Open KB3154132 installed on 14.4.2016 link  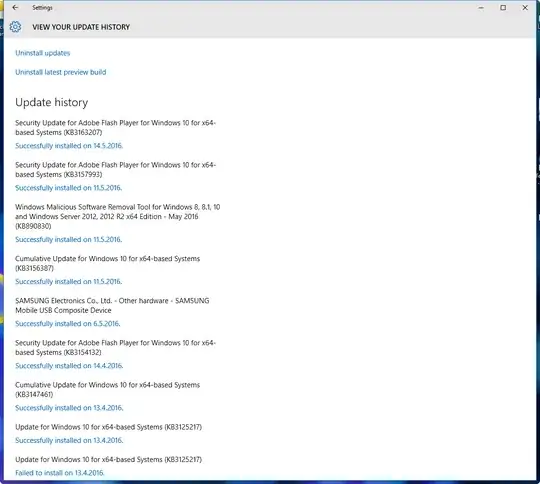click(x=69, y=365)
